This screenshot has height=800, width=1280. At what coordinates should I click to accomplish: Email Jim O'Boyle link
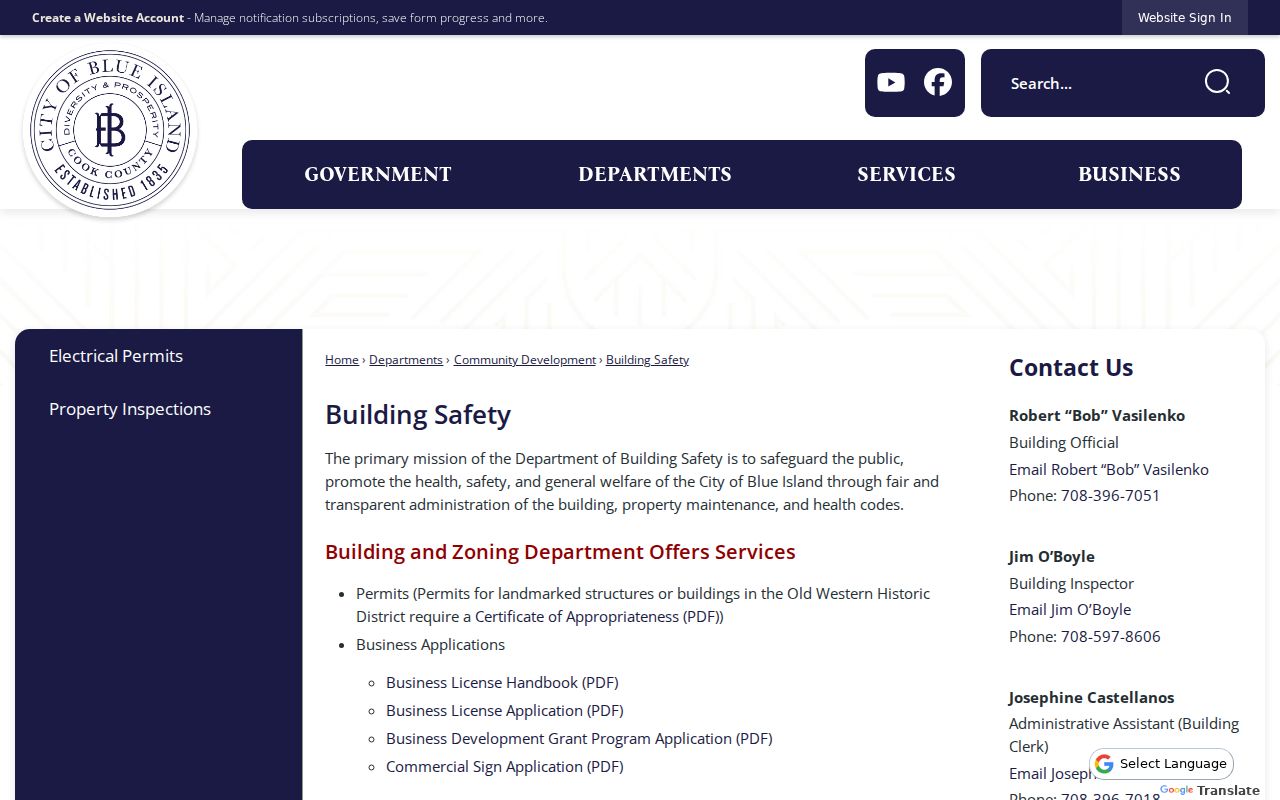pos(1070,610)
